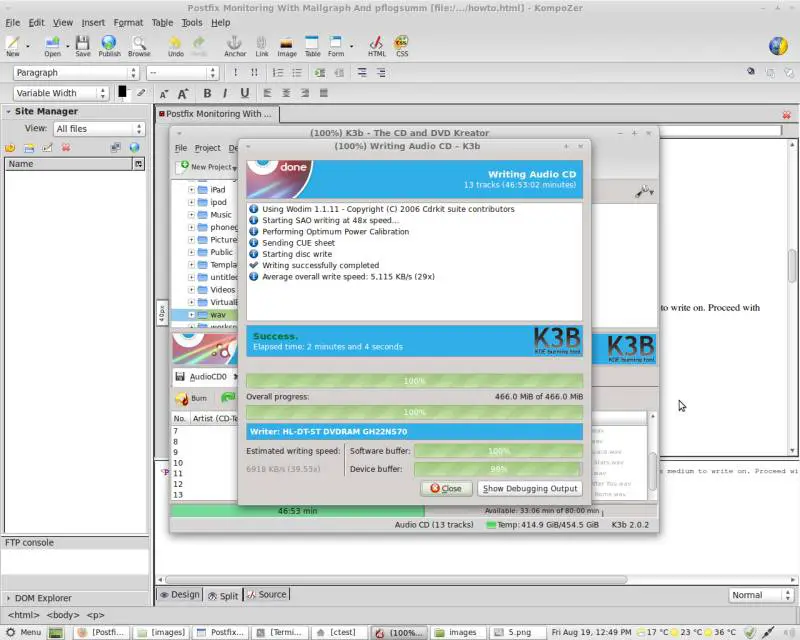Open the Paragraph format dropdown
This screenshot has width=800, height=640.
76,72
